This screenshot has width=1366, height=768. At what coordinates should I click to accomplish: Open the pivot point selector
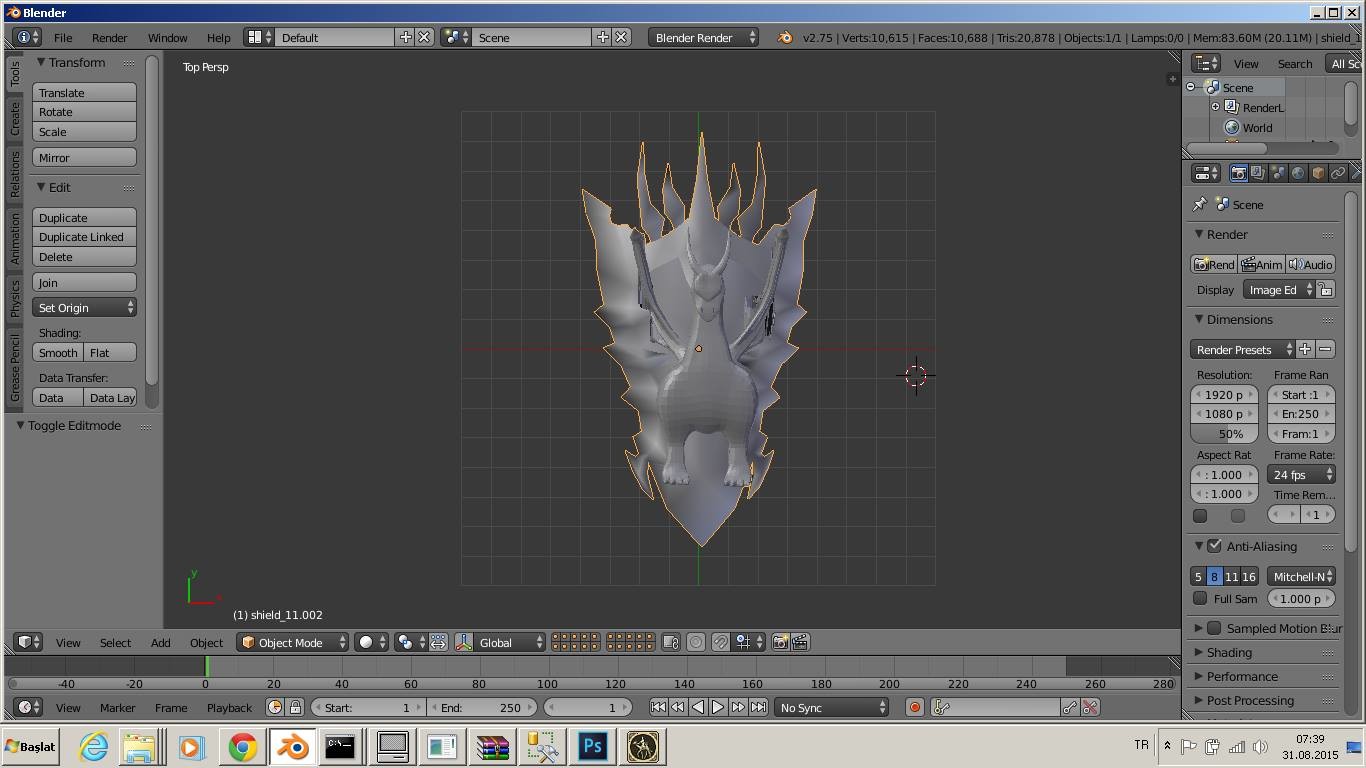[x=409, y=642]
